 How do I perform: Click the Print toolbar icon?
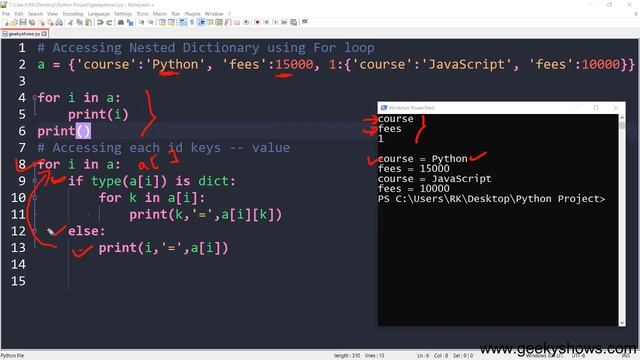point(59,22)
